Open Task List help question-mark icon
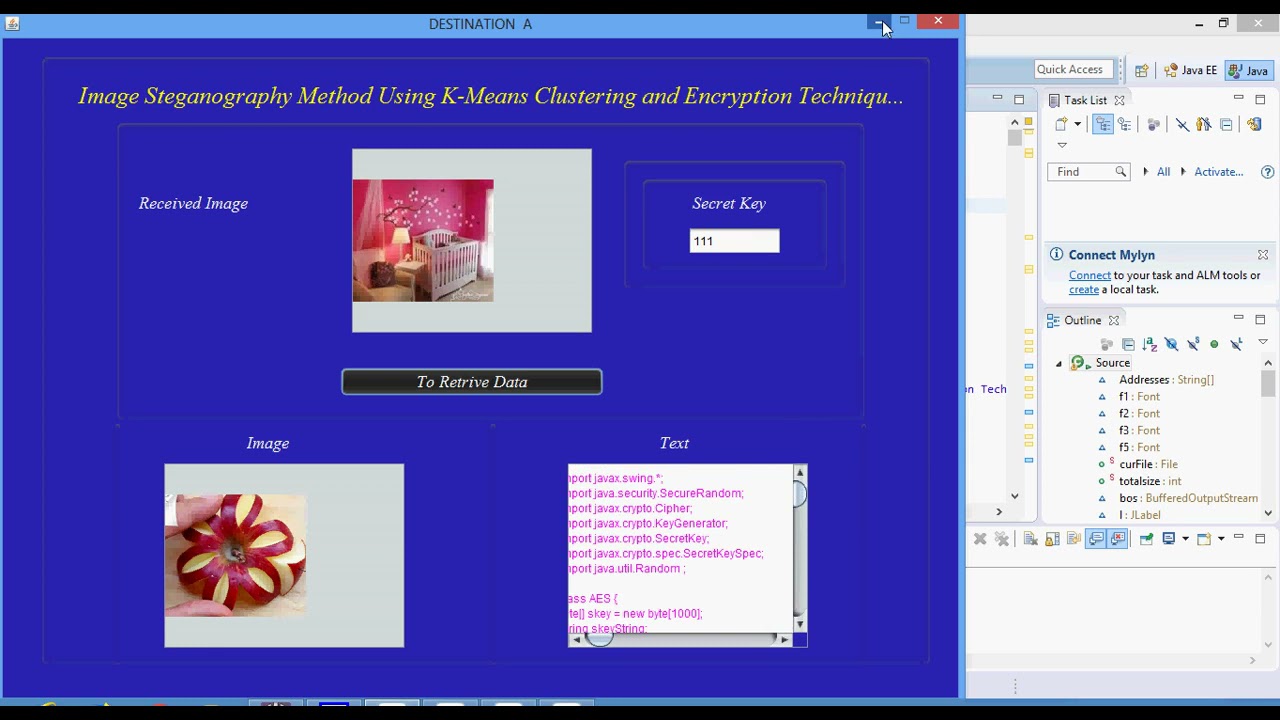This screenshot has height=720, width=1280. [x=1267, y=172]
